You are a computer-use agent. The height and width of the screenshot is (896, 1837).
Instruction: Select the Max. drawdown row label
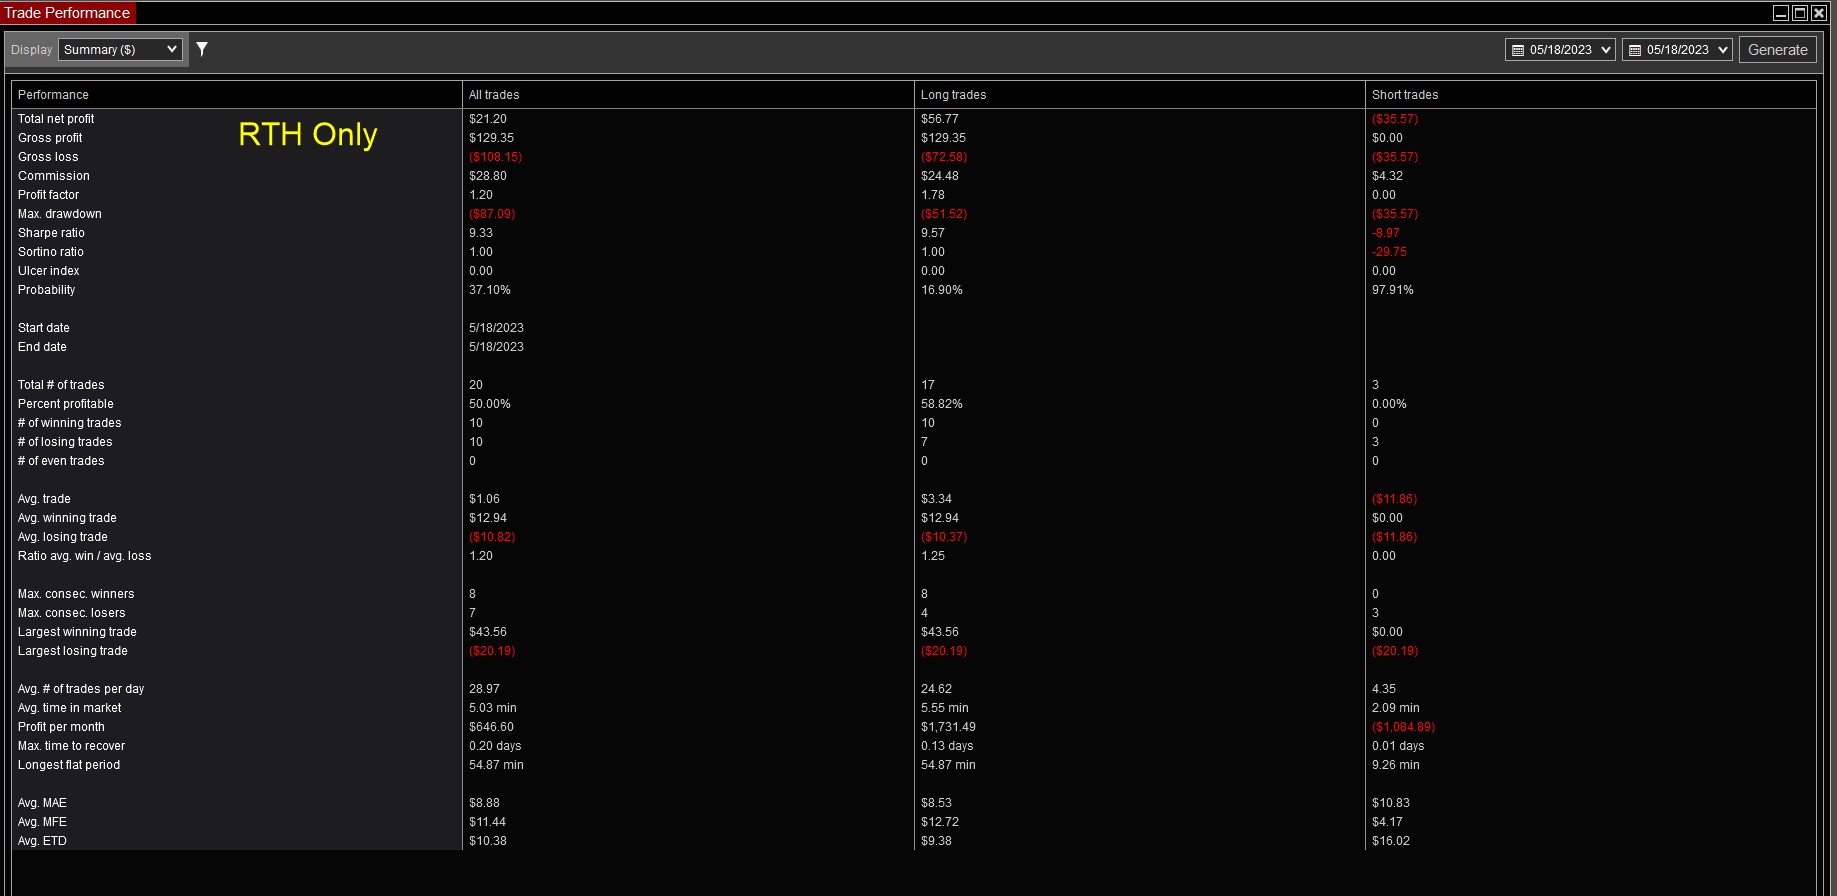60,214
